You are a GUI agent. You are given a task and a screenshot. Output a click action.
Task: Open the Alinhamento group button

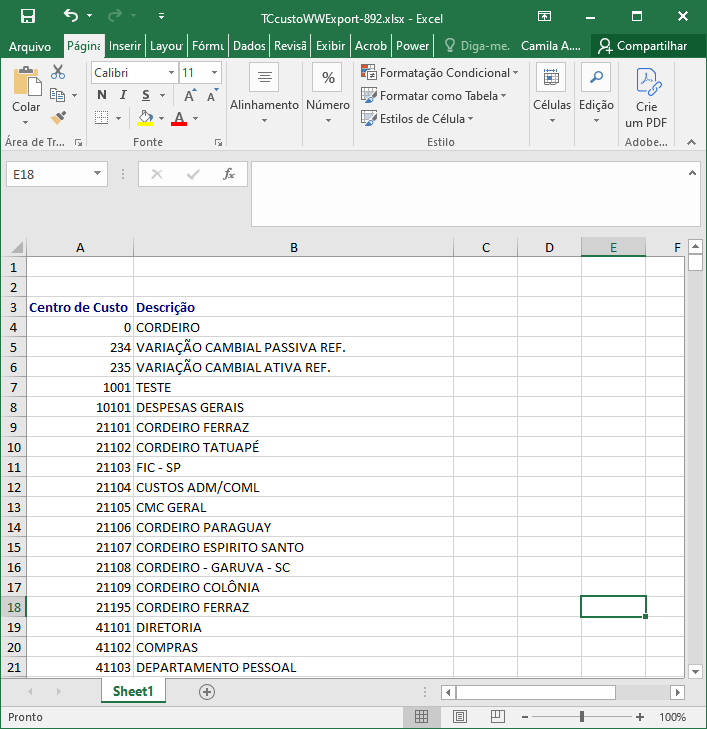[x=264, y=94]
